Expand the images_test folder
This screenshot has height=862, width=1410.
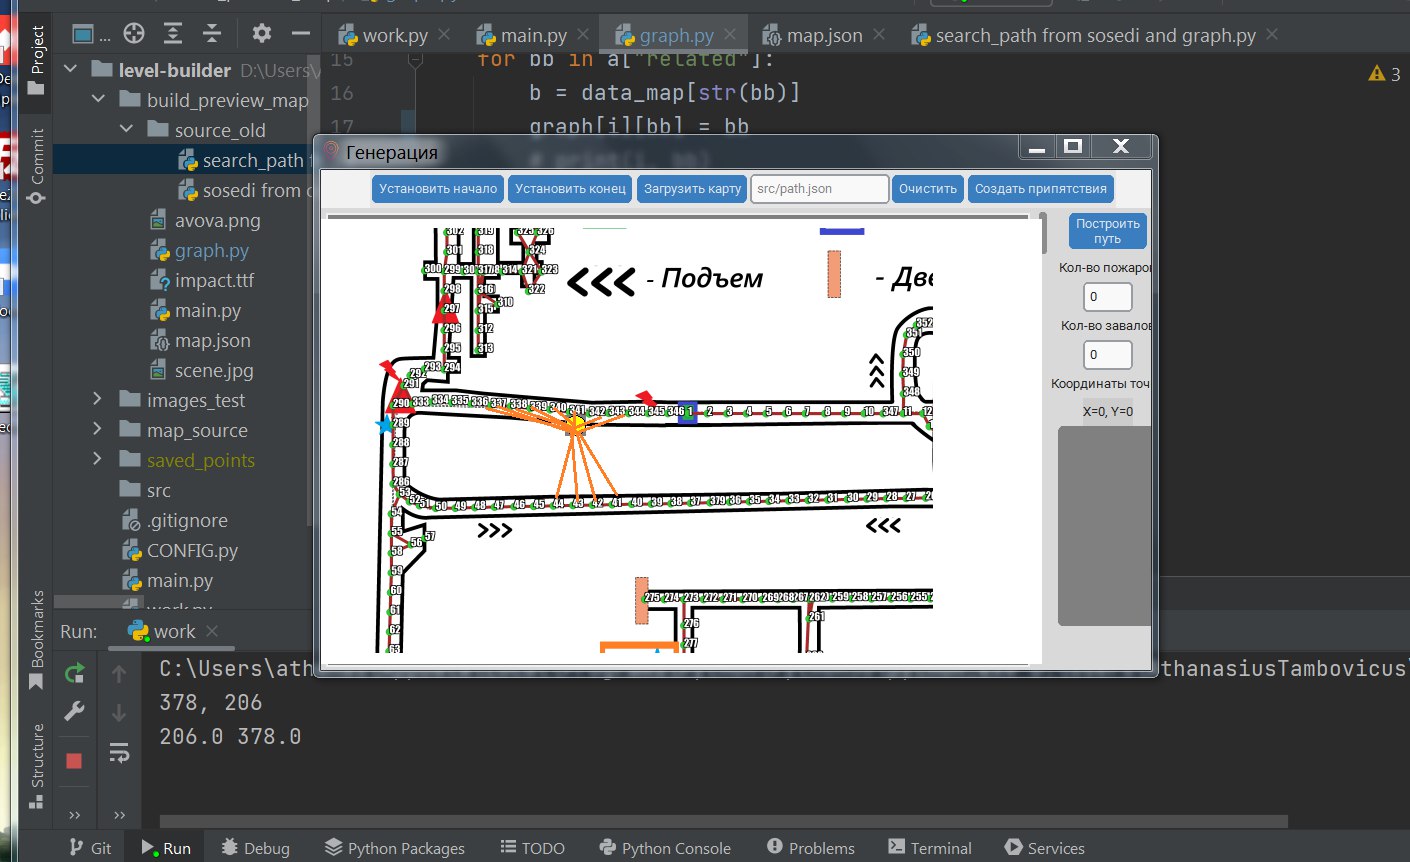point(98,400)
